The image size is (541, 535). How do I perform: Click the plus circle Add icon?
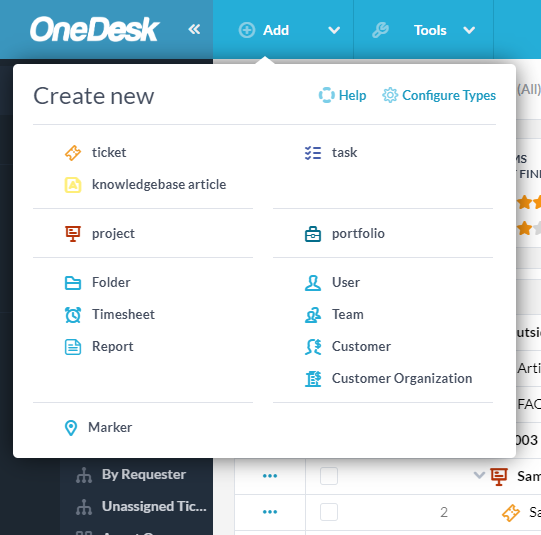tap(247, 30)
